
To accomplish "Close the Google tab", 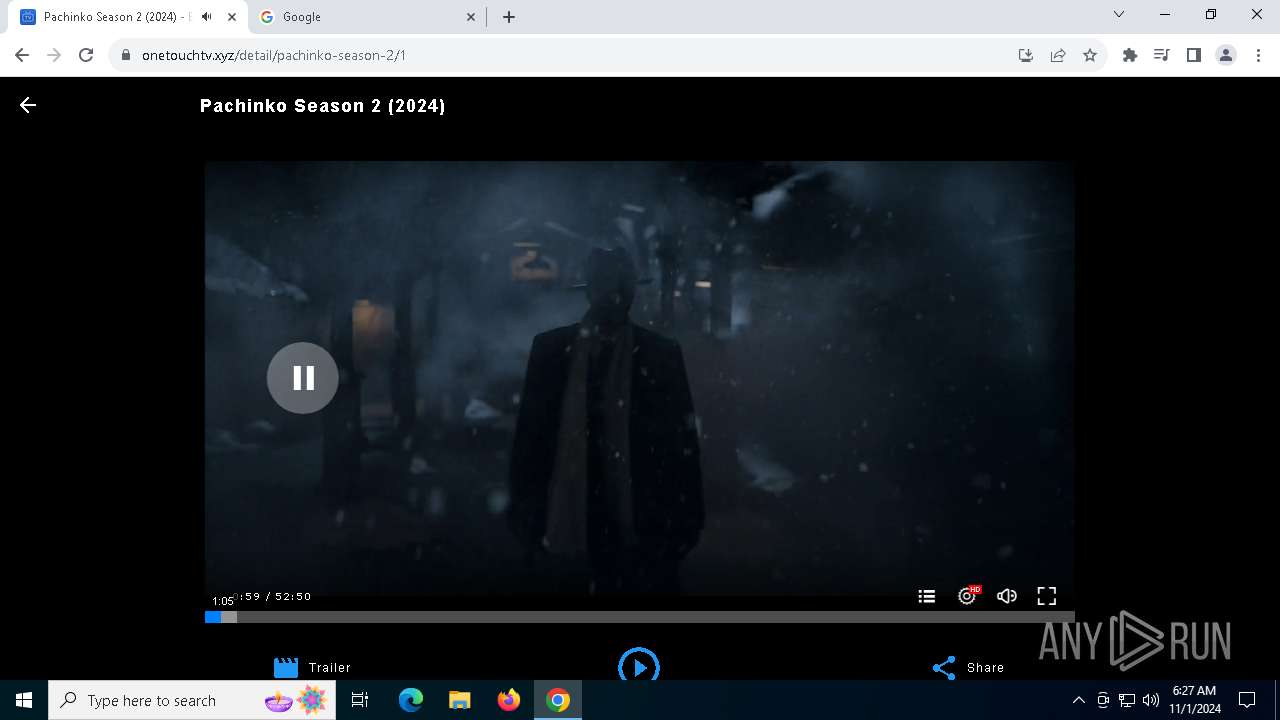I will point(472,17).
